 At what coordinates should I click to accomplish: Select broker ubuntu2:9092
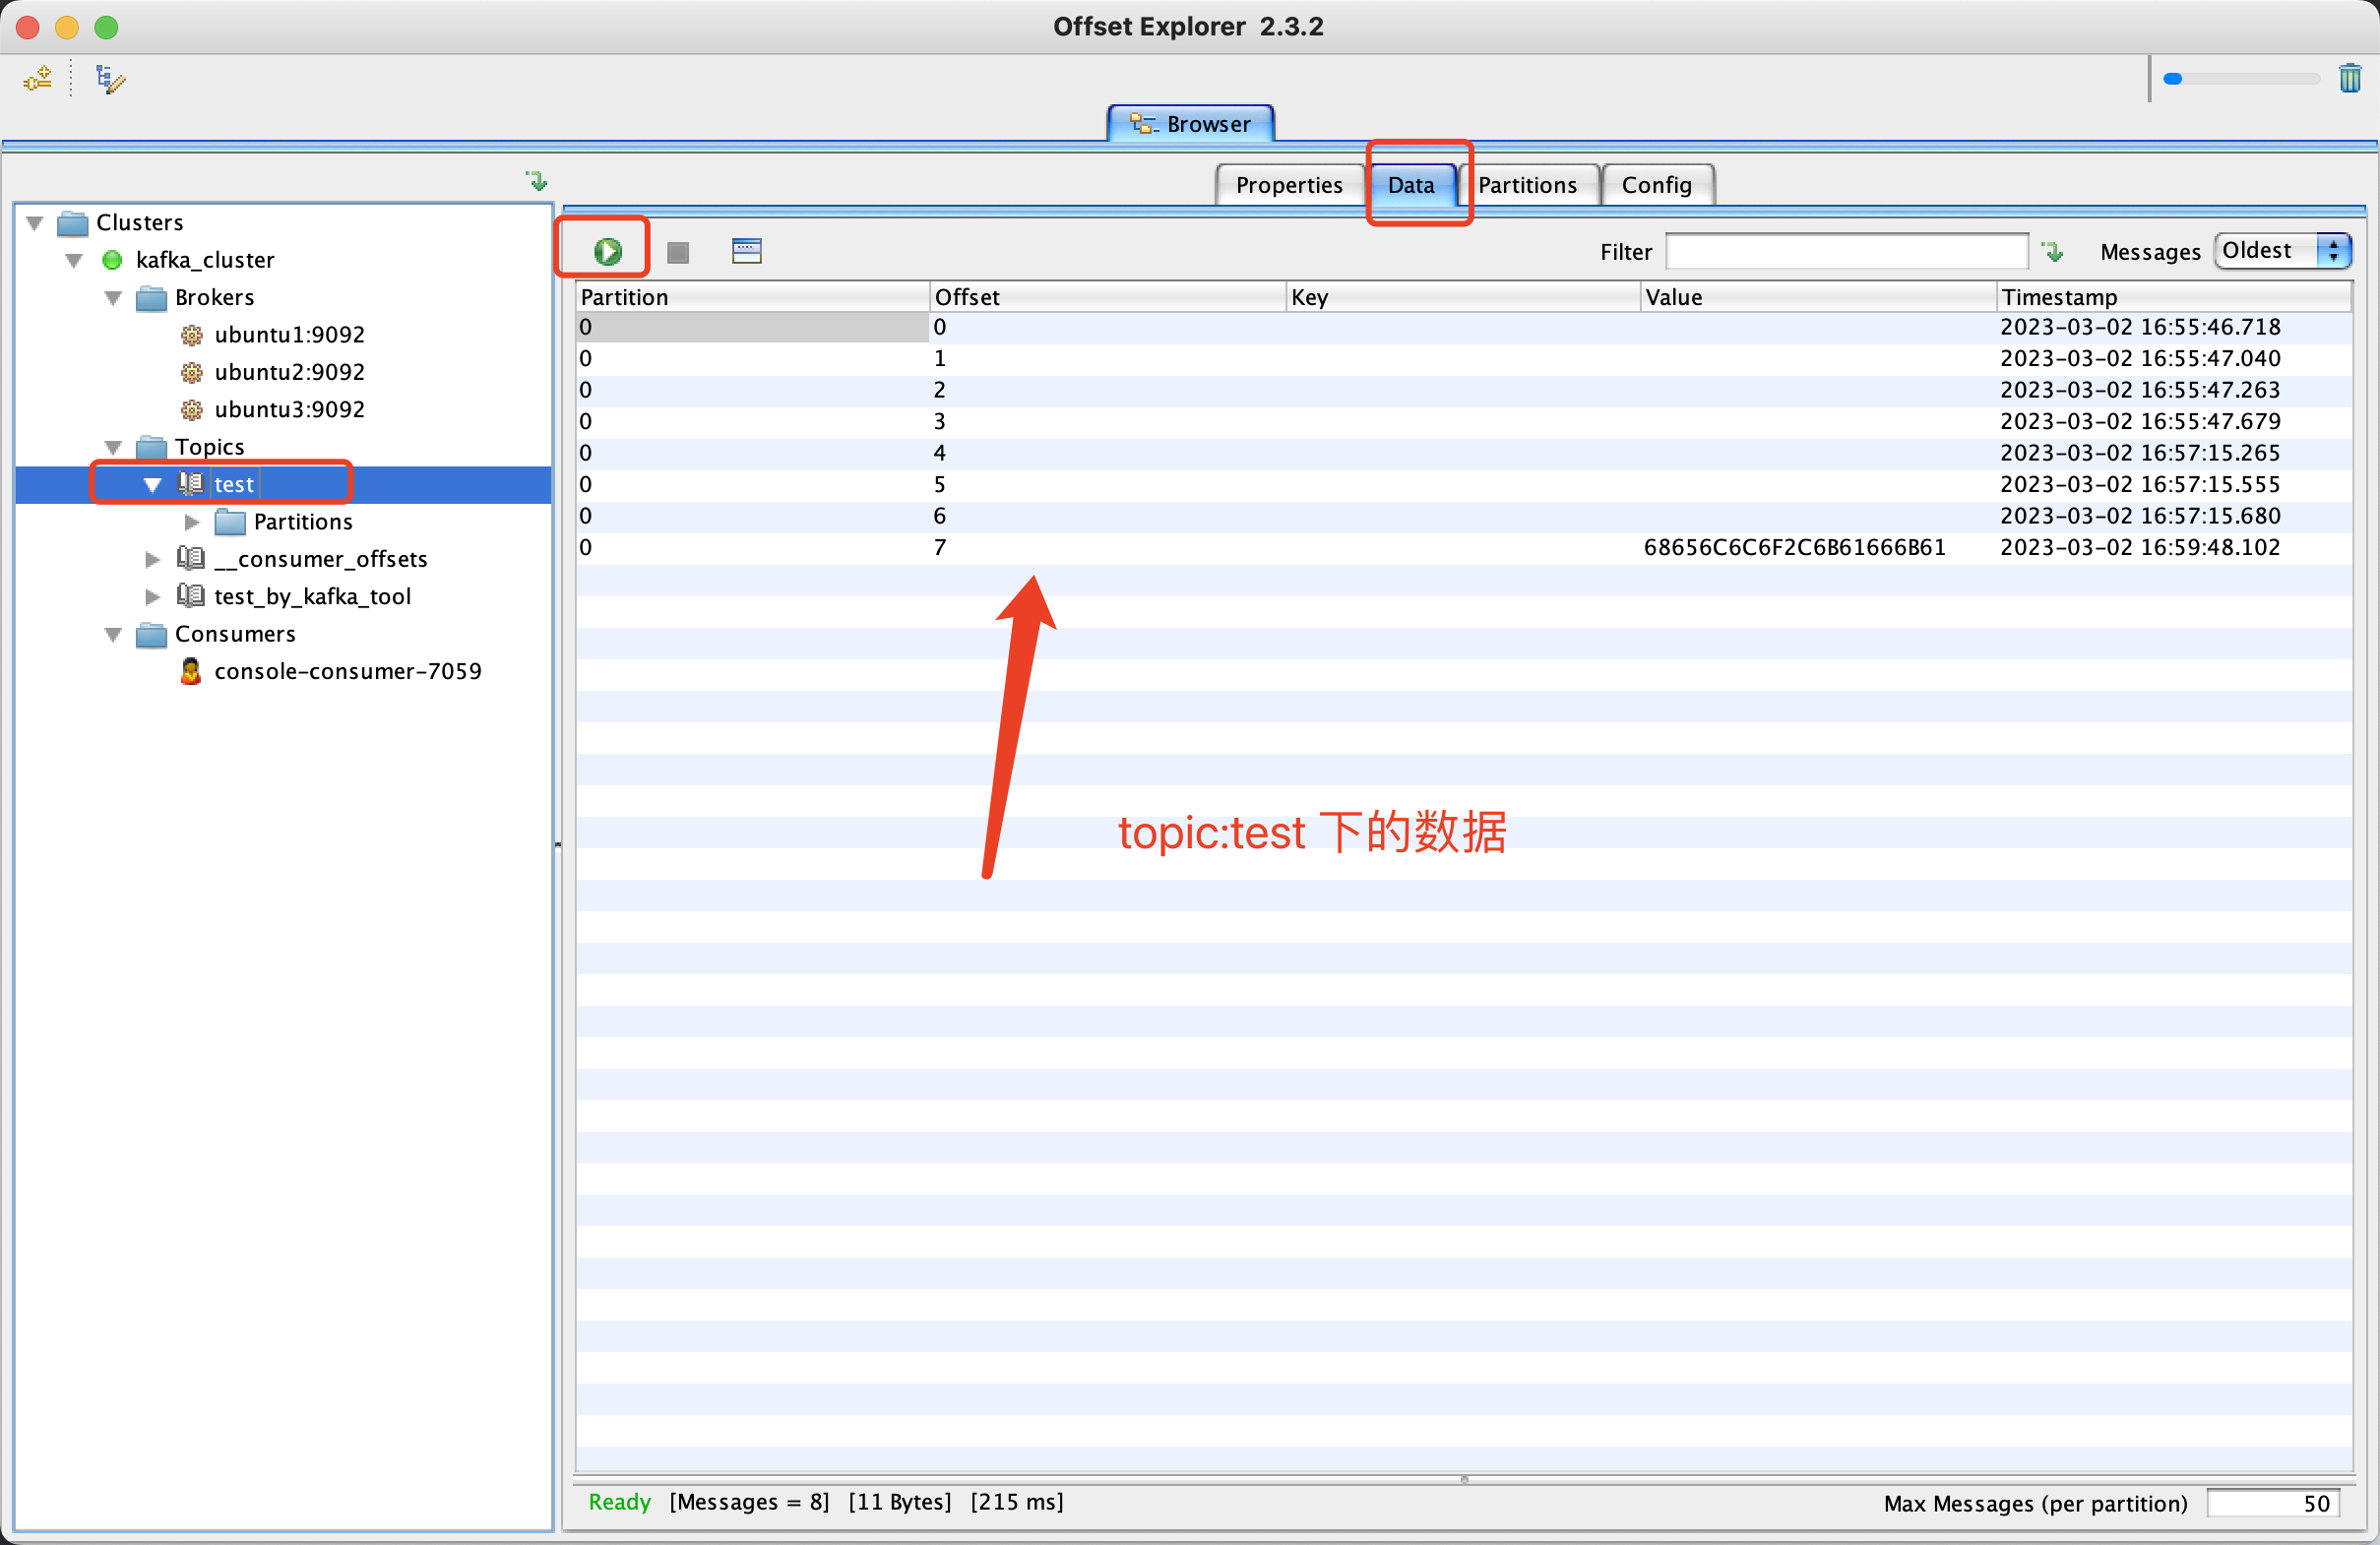289,372
